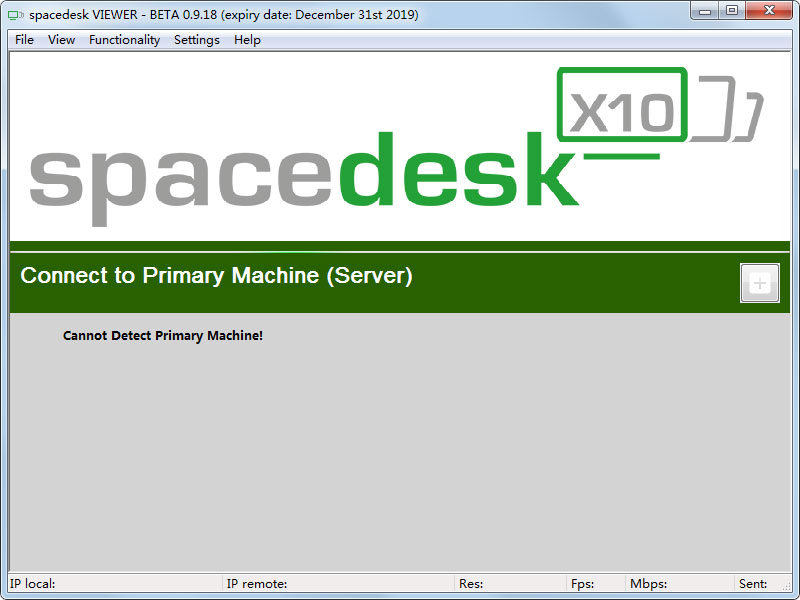
Task: Open the View menu to toggle display options
Action: 61,40
